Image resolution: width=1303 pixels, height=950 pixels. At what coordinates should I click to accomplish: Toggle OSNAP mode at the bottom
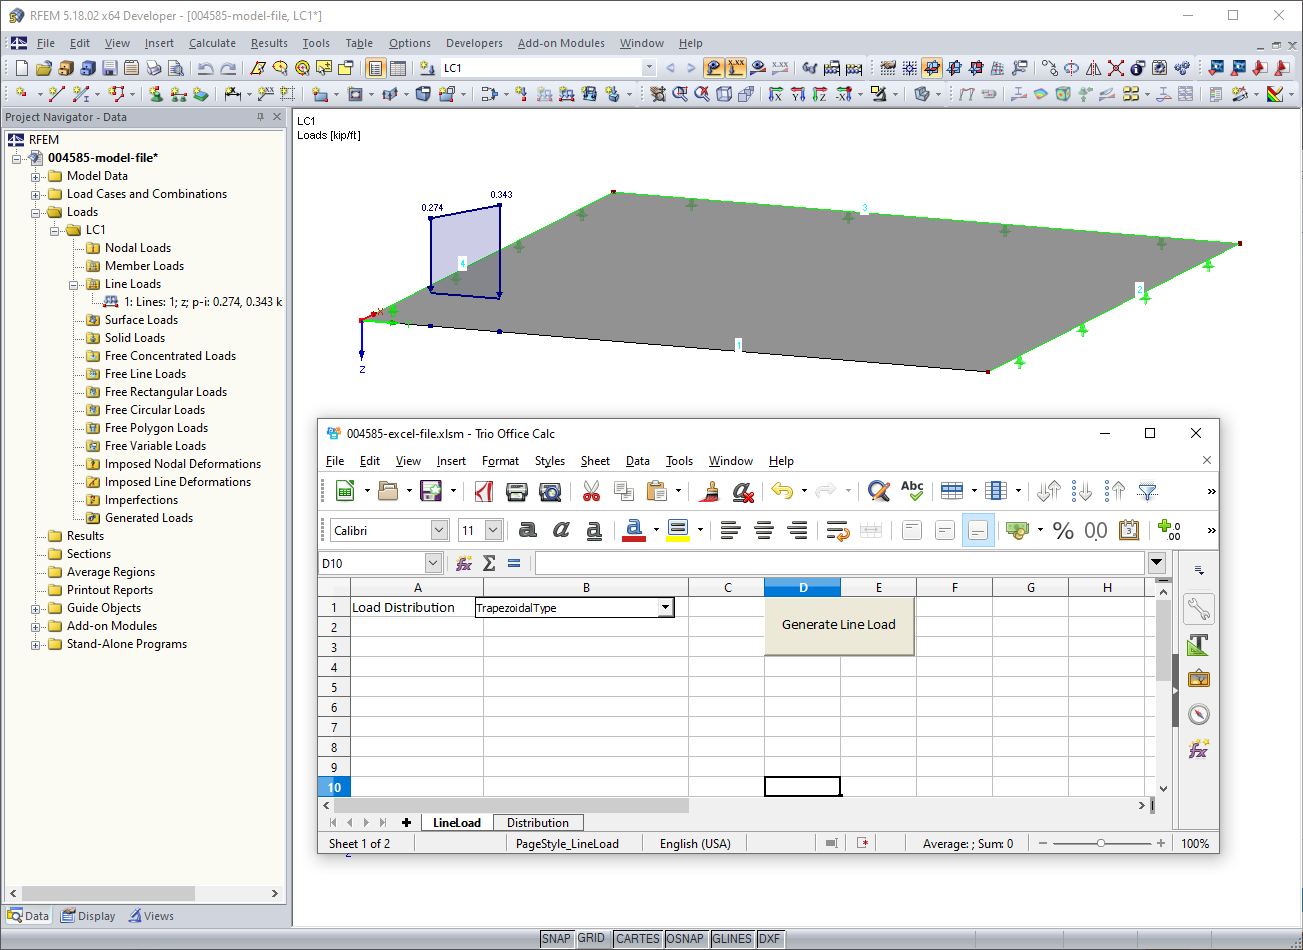click(x=685, y=938)
